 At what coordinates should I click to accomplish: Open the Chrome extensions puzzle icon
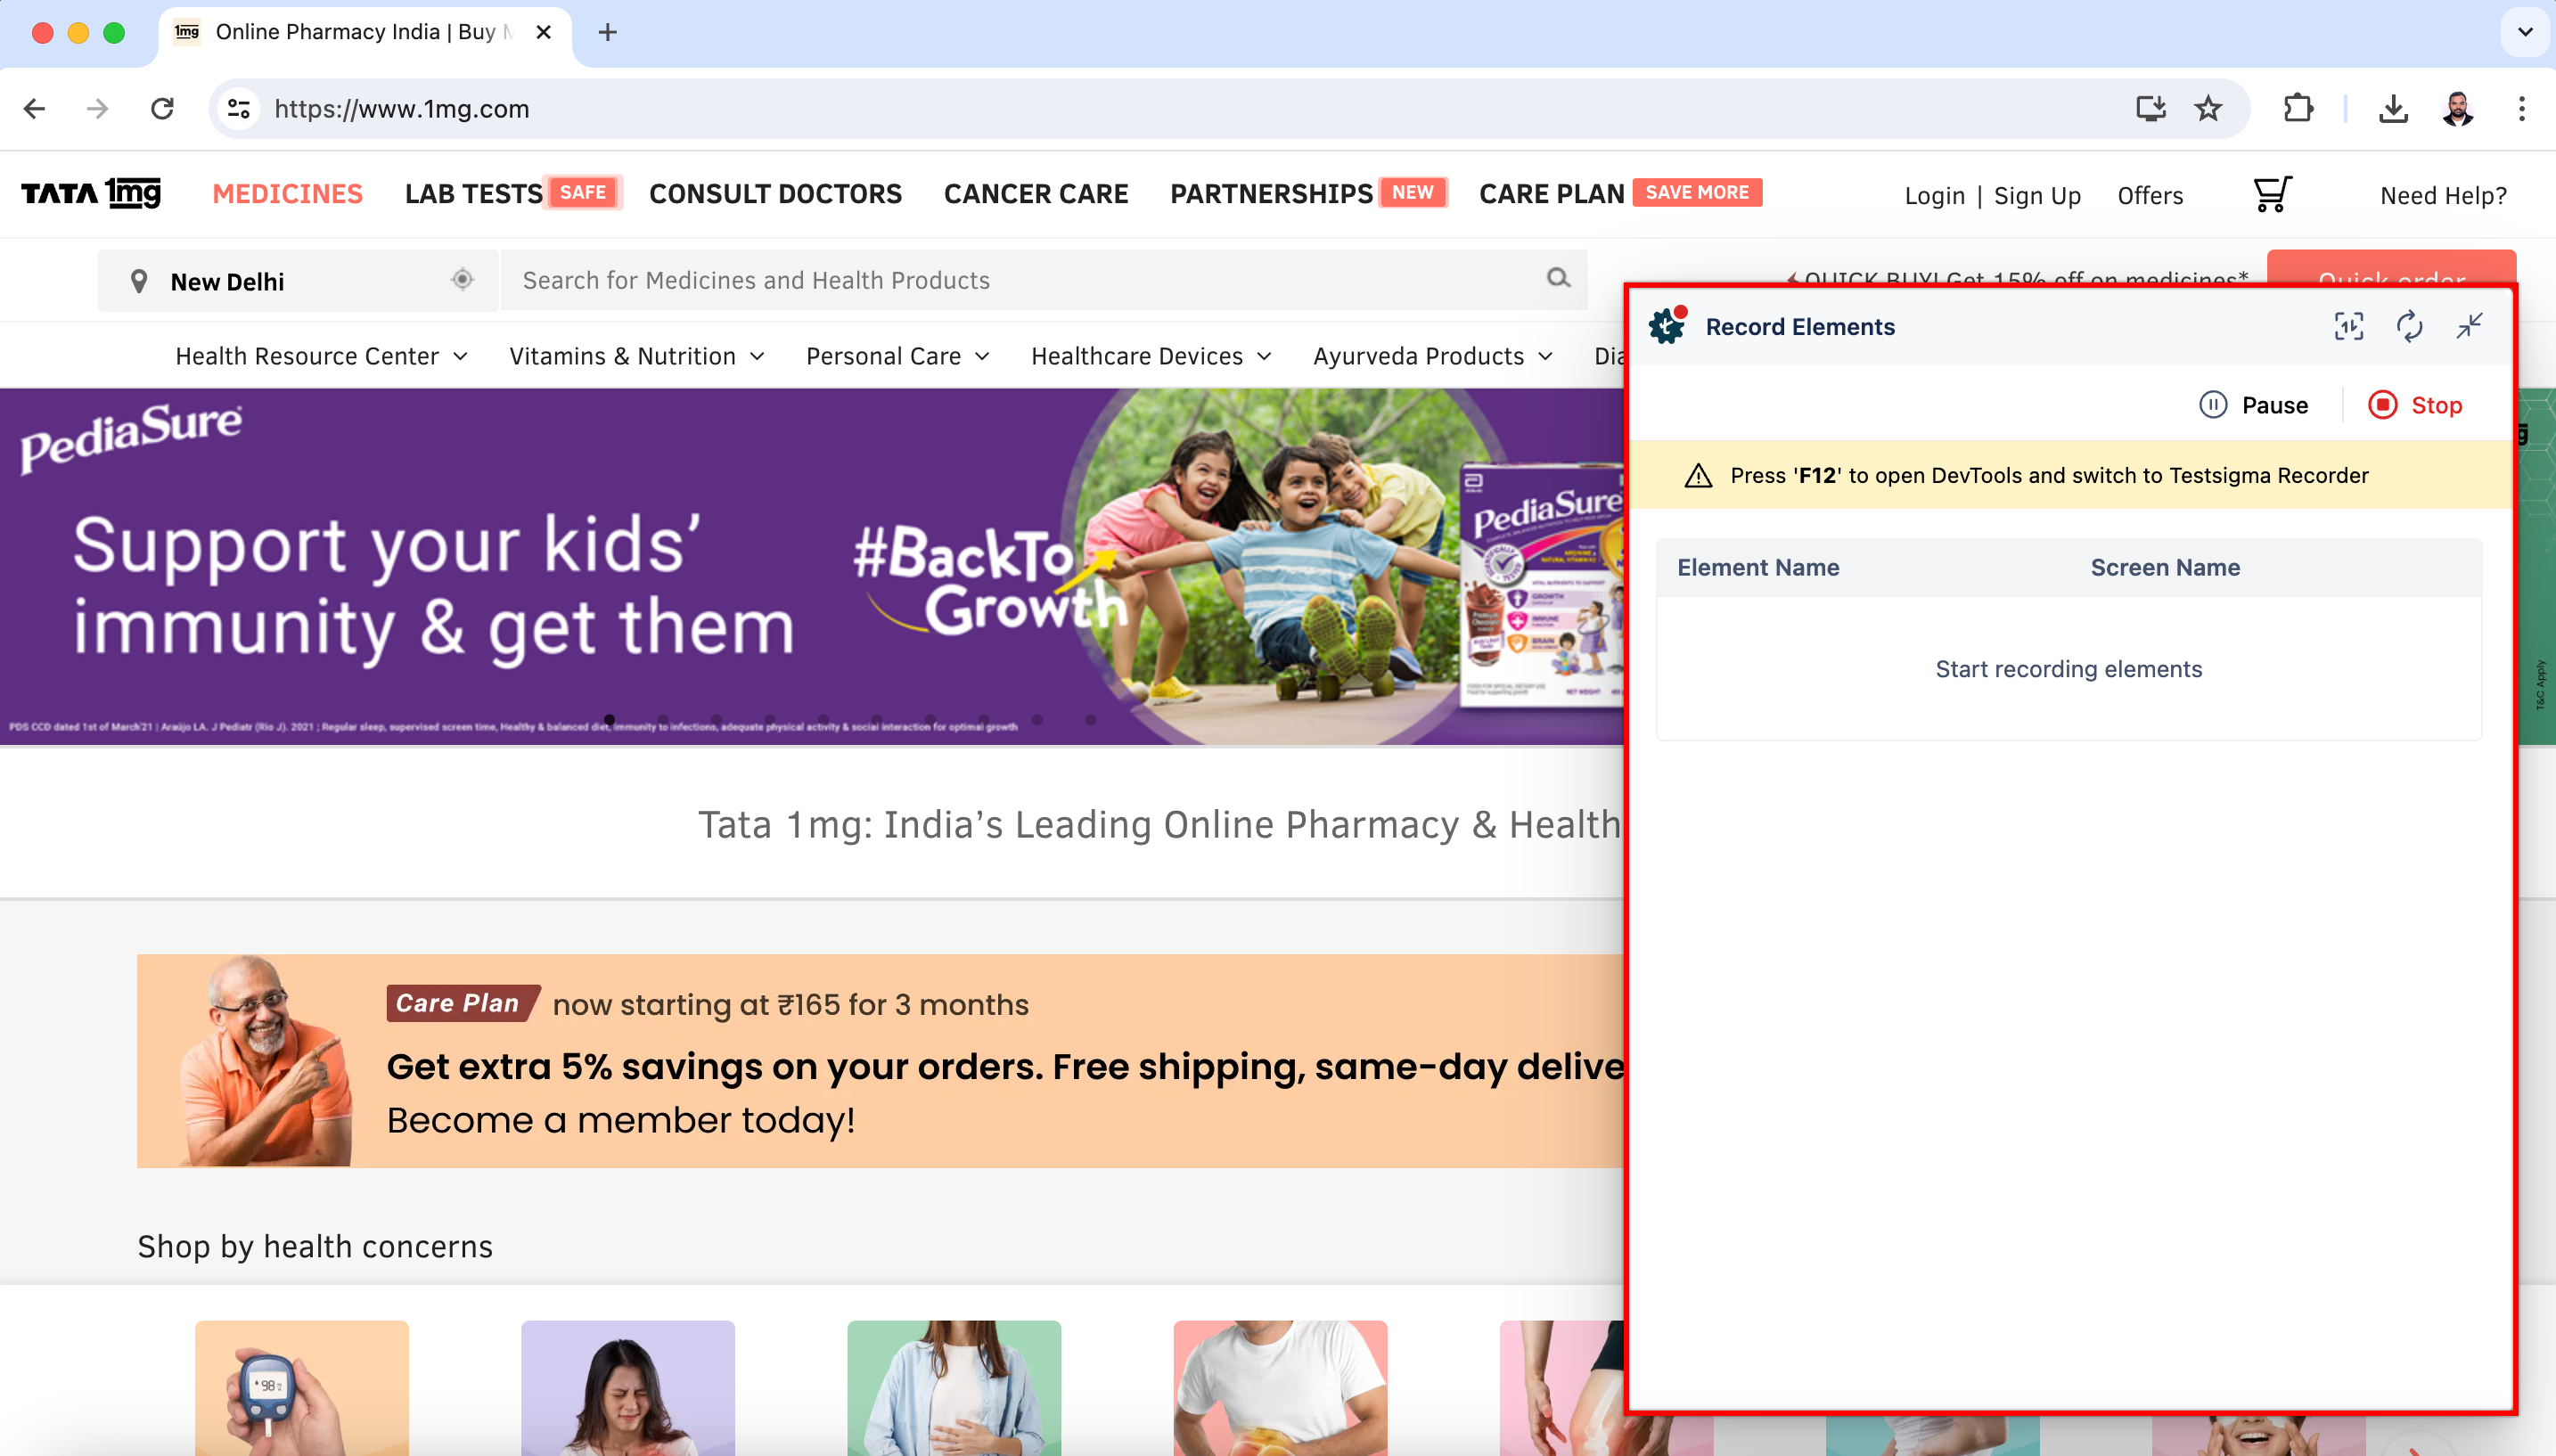pos(2298,108)
